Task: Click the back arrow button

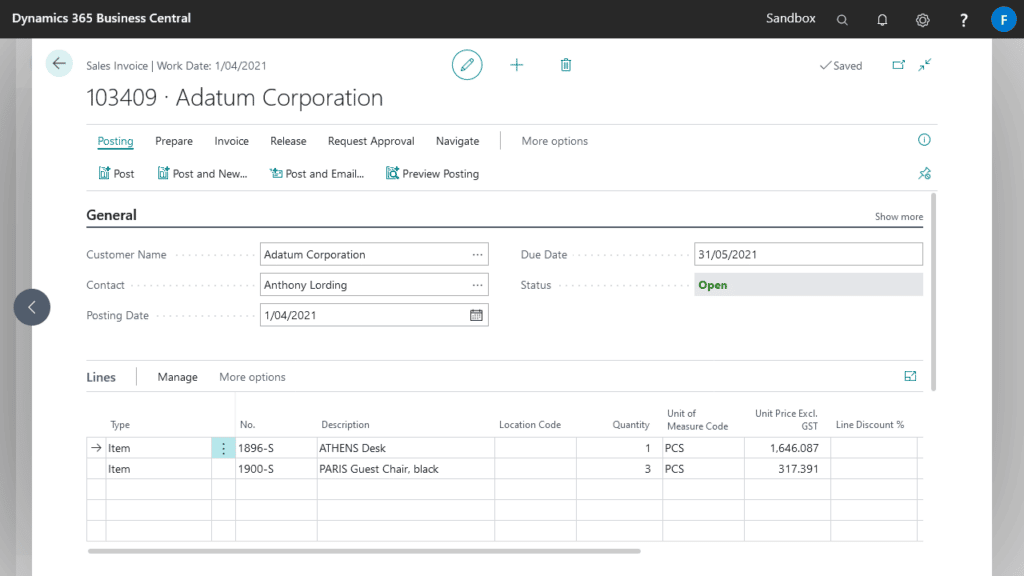Action: coord(59,64)
